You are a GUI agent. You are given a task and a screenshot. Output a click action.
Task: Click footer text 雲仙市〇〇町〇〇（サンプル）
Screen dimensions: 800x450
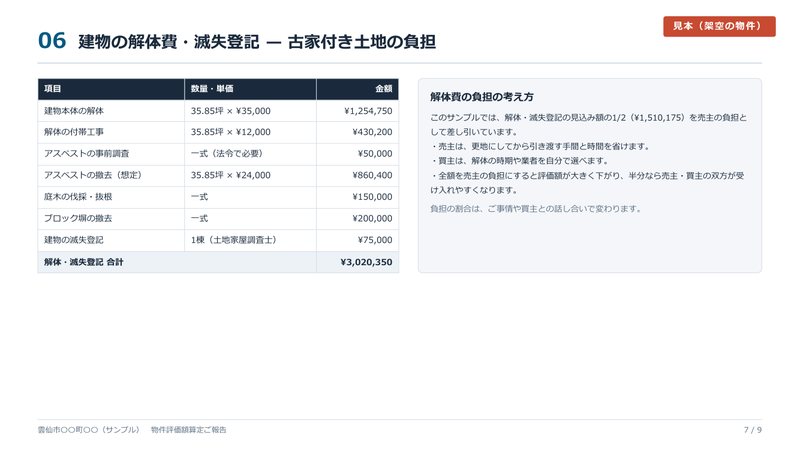[x=89, y=430]
